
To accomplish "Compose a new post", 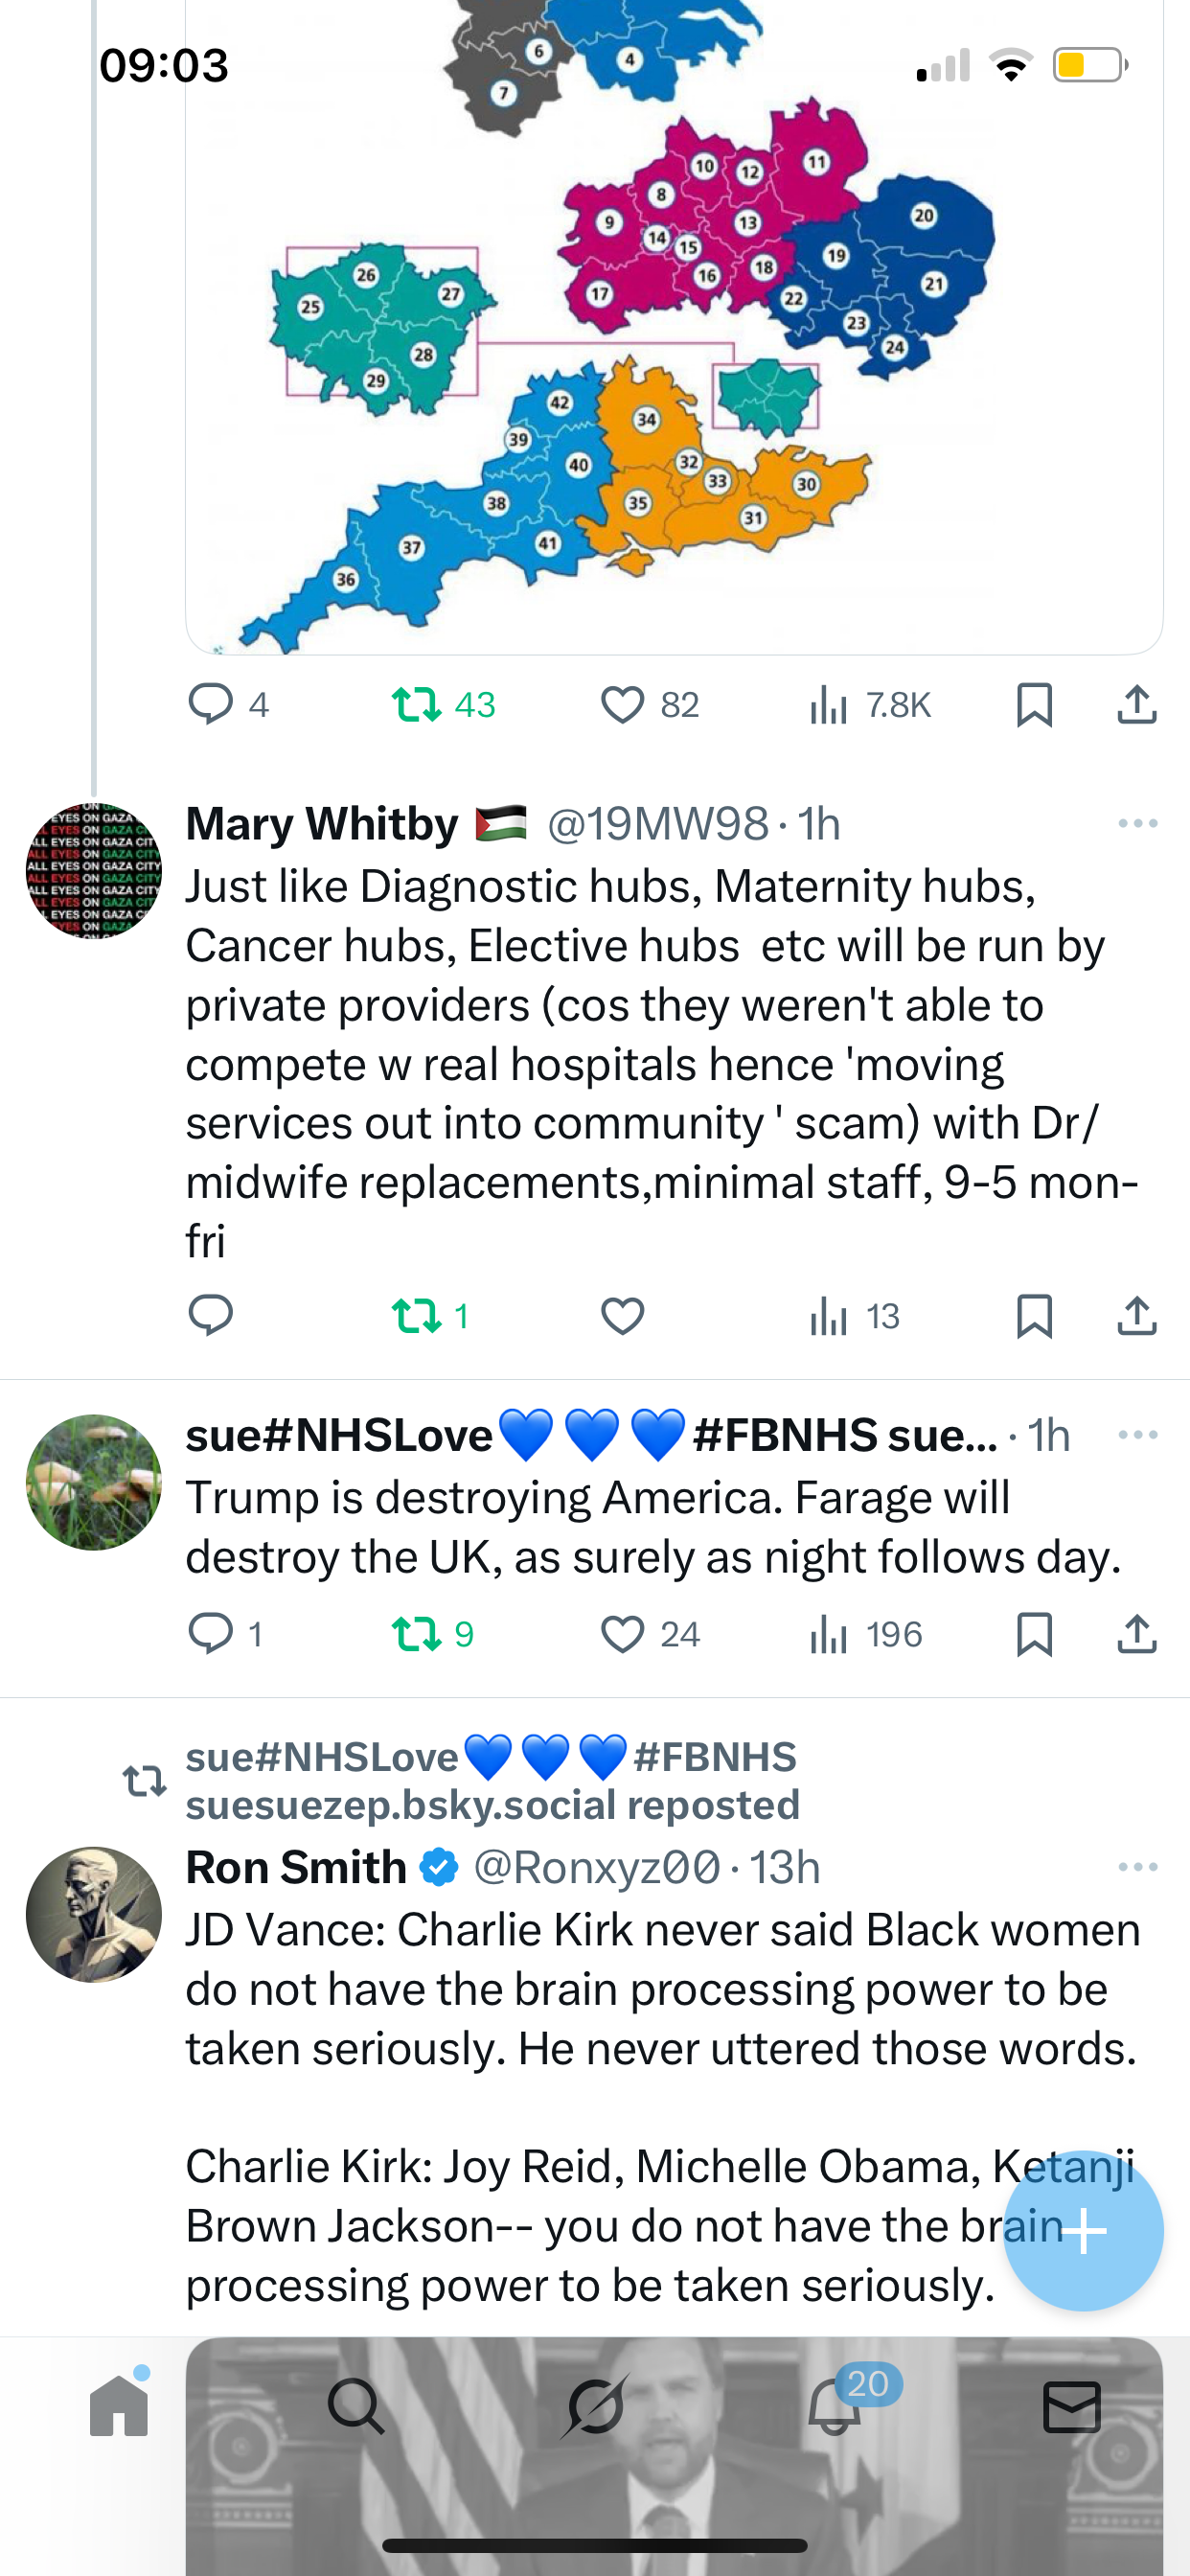I will tap(1083, 2230).
